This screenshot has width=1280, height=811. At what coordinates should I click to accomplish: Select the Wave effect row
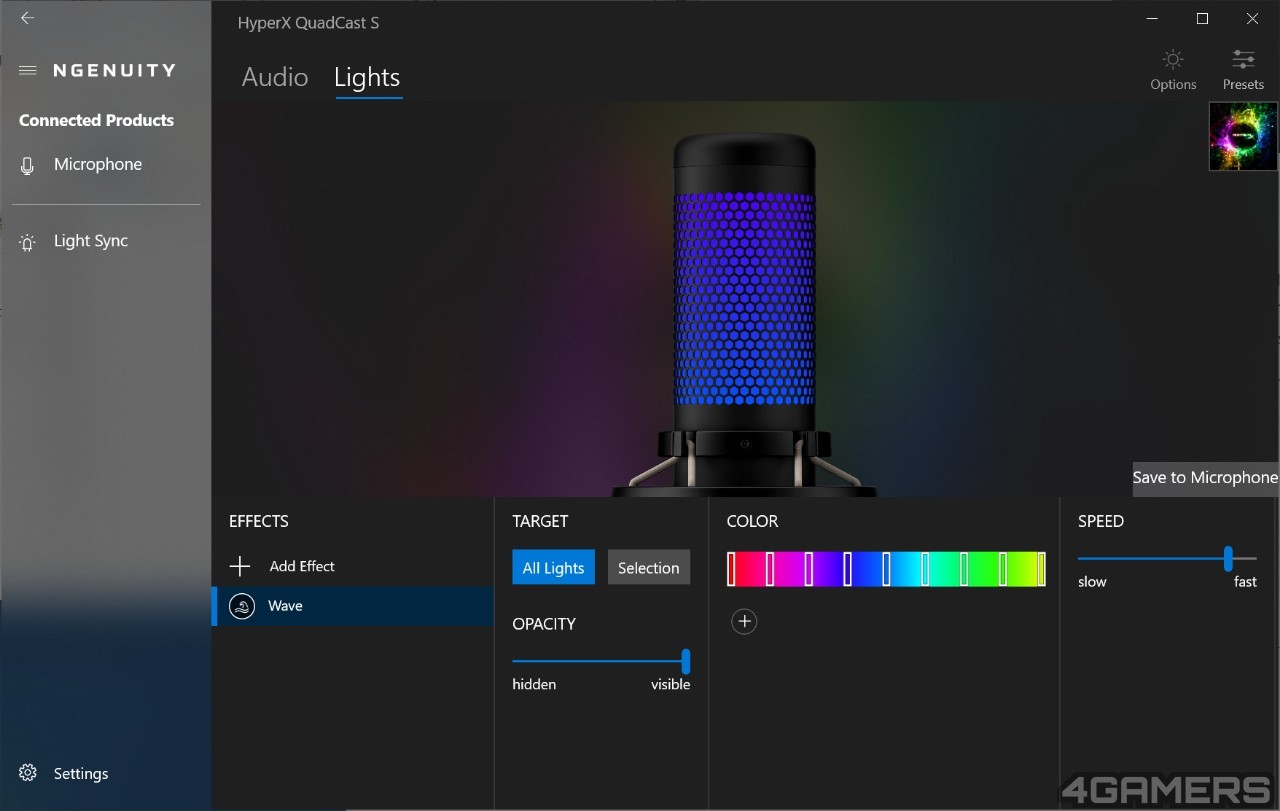[353, 606]
